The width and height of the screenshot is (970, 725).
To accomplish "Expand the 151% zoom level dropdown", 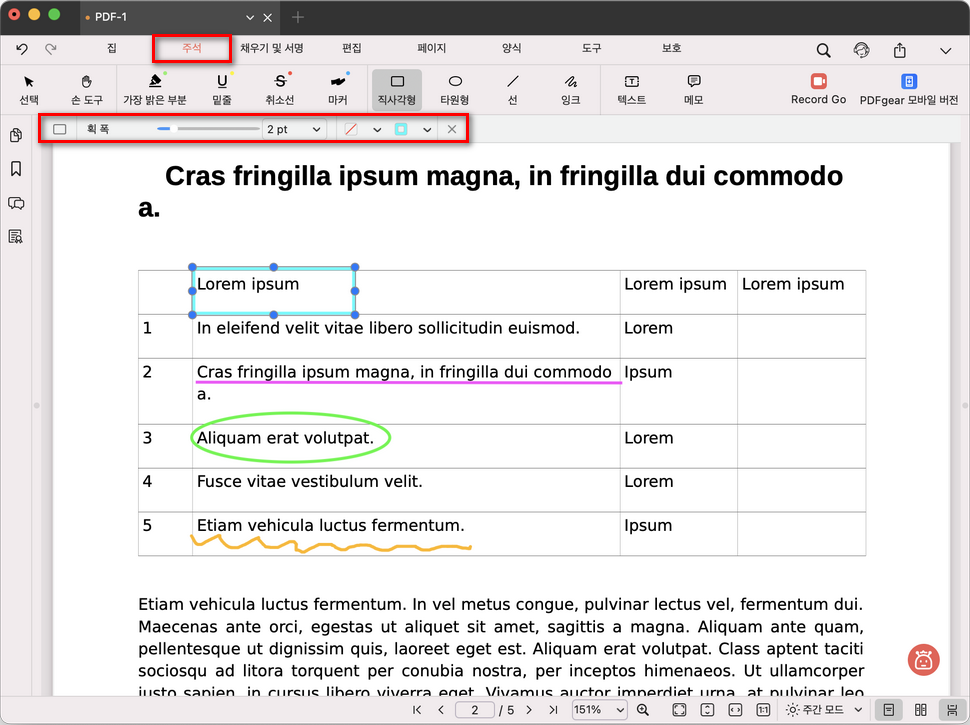I will [599, 709].
